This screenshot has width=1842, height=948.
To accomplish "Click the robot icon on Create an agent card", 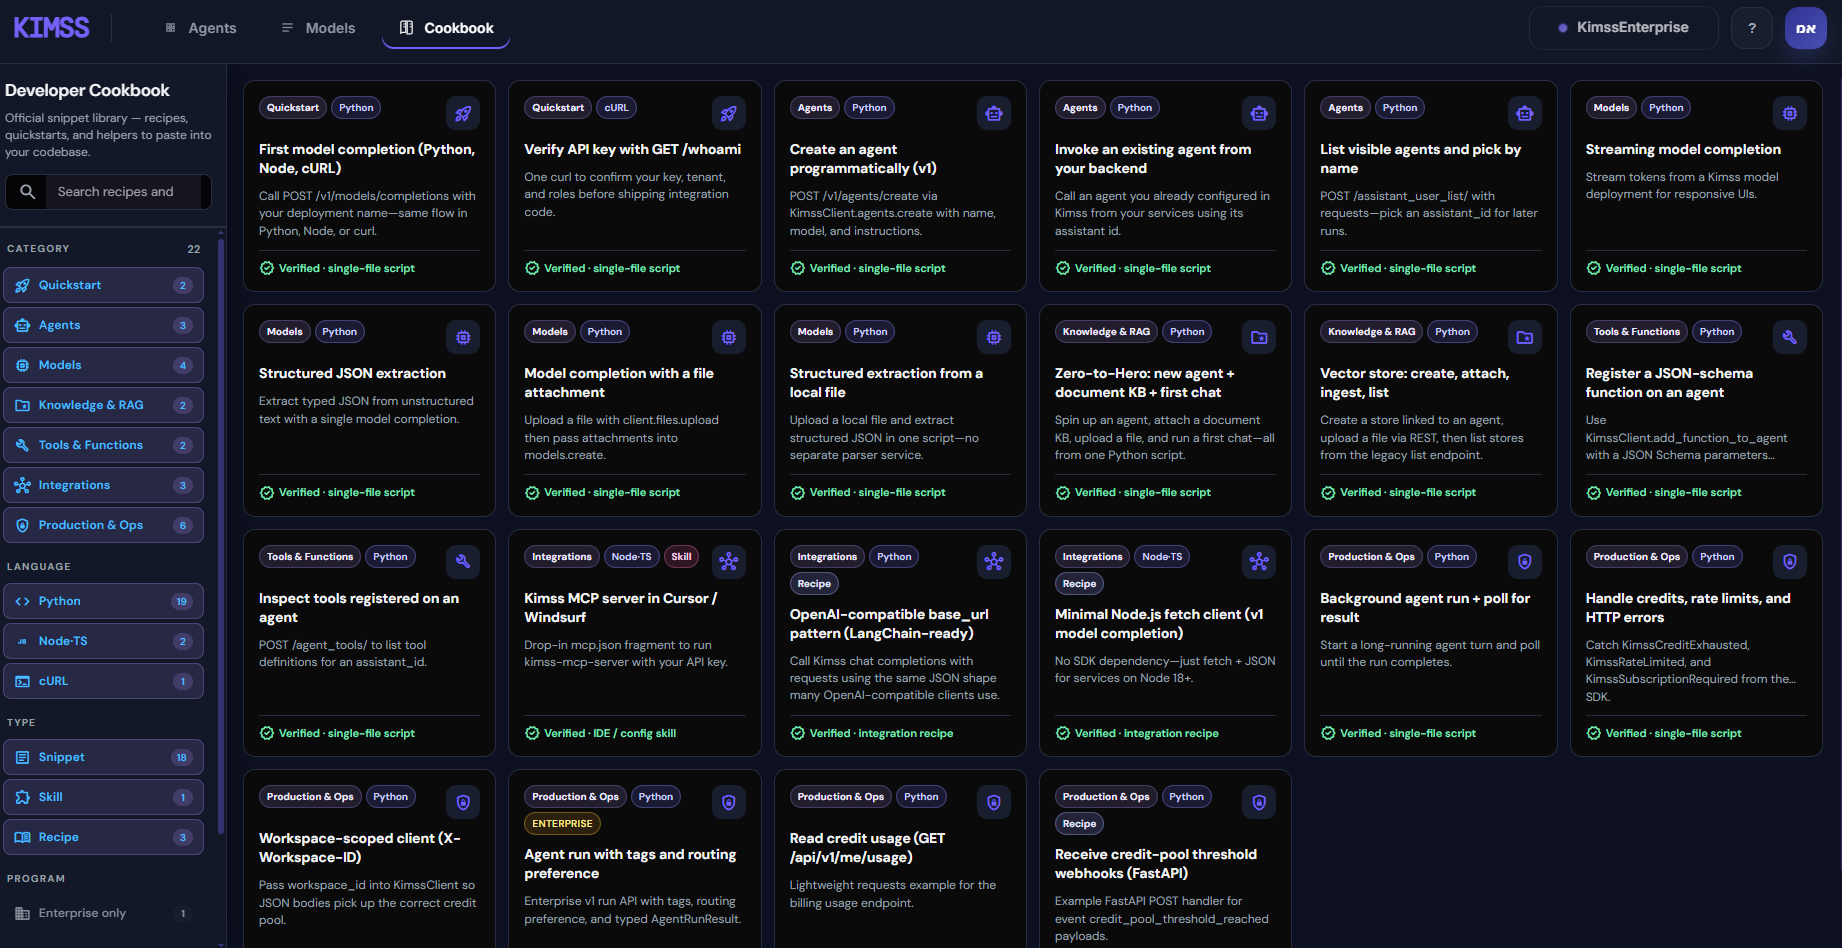I will [994, 114].
